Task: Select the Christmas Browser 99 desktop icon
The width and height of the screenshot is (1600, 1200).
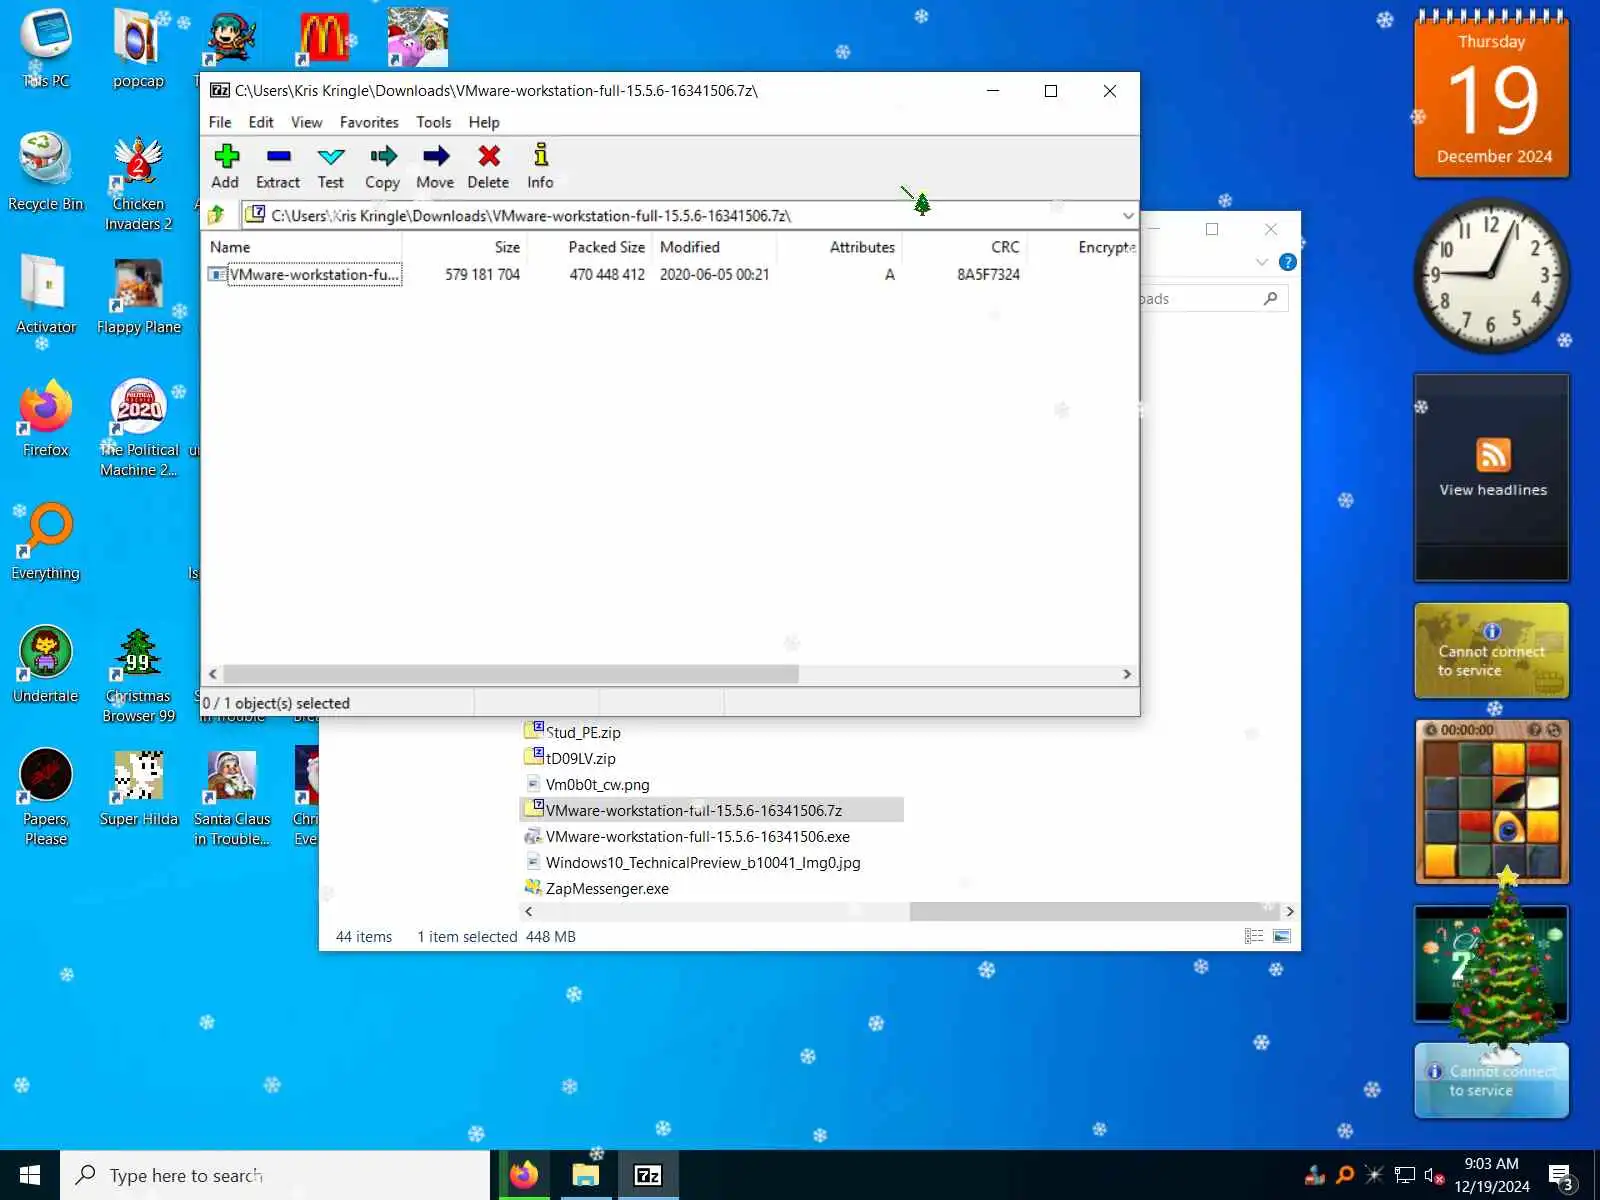Action: click(x=138, y=674)
